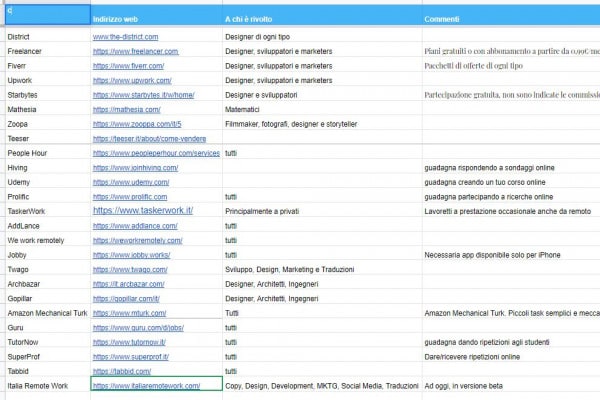Select the 'Matematici' audience cell

246,109
